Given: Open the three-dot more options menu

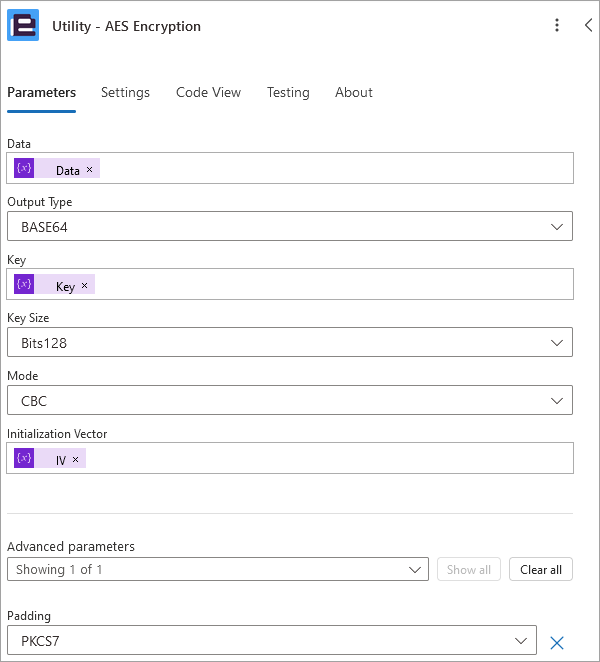Looking at the screenshot, I should (557, 26).
